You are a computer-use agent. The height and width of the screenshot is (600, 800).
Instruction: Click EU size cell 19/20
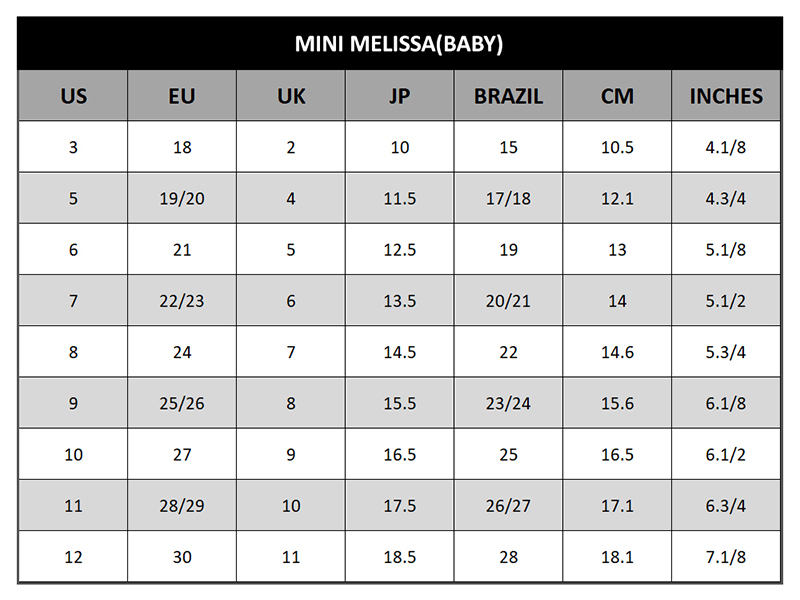tap(182, 198)
